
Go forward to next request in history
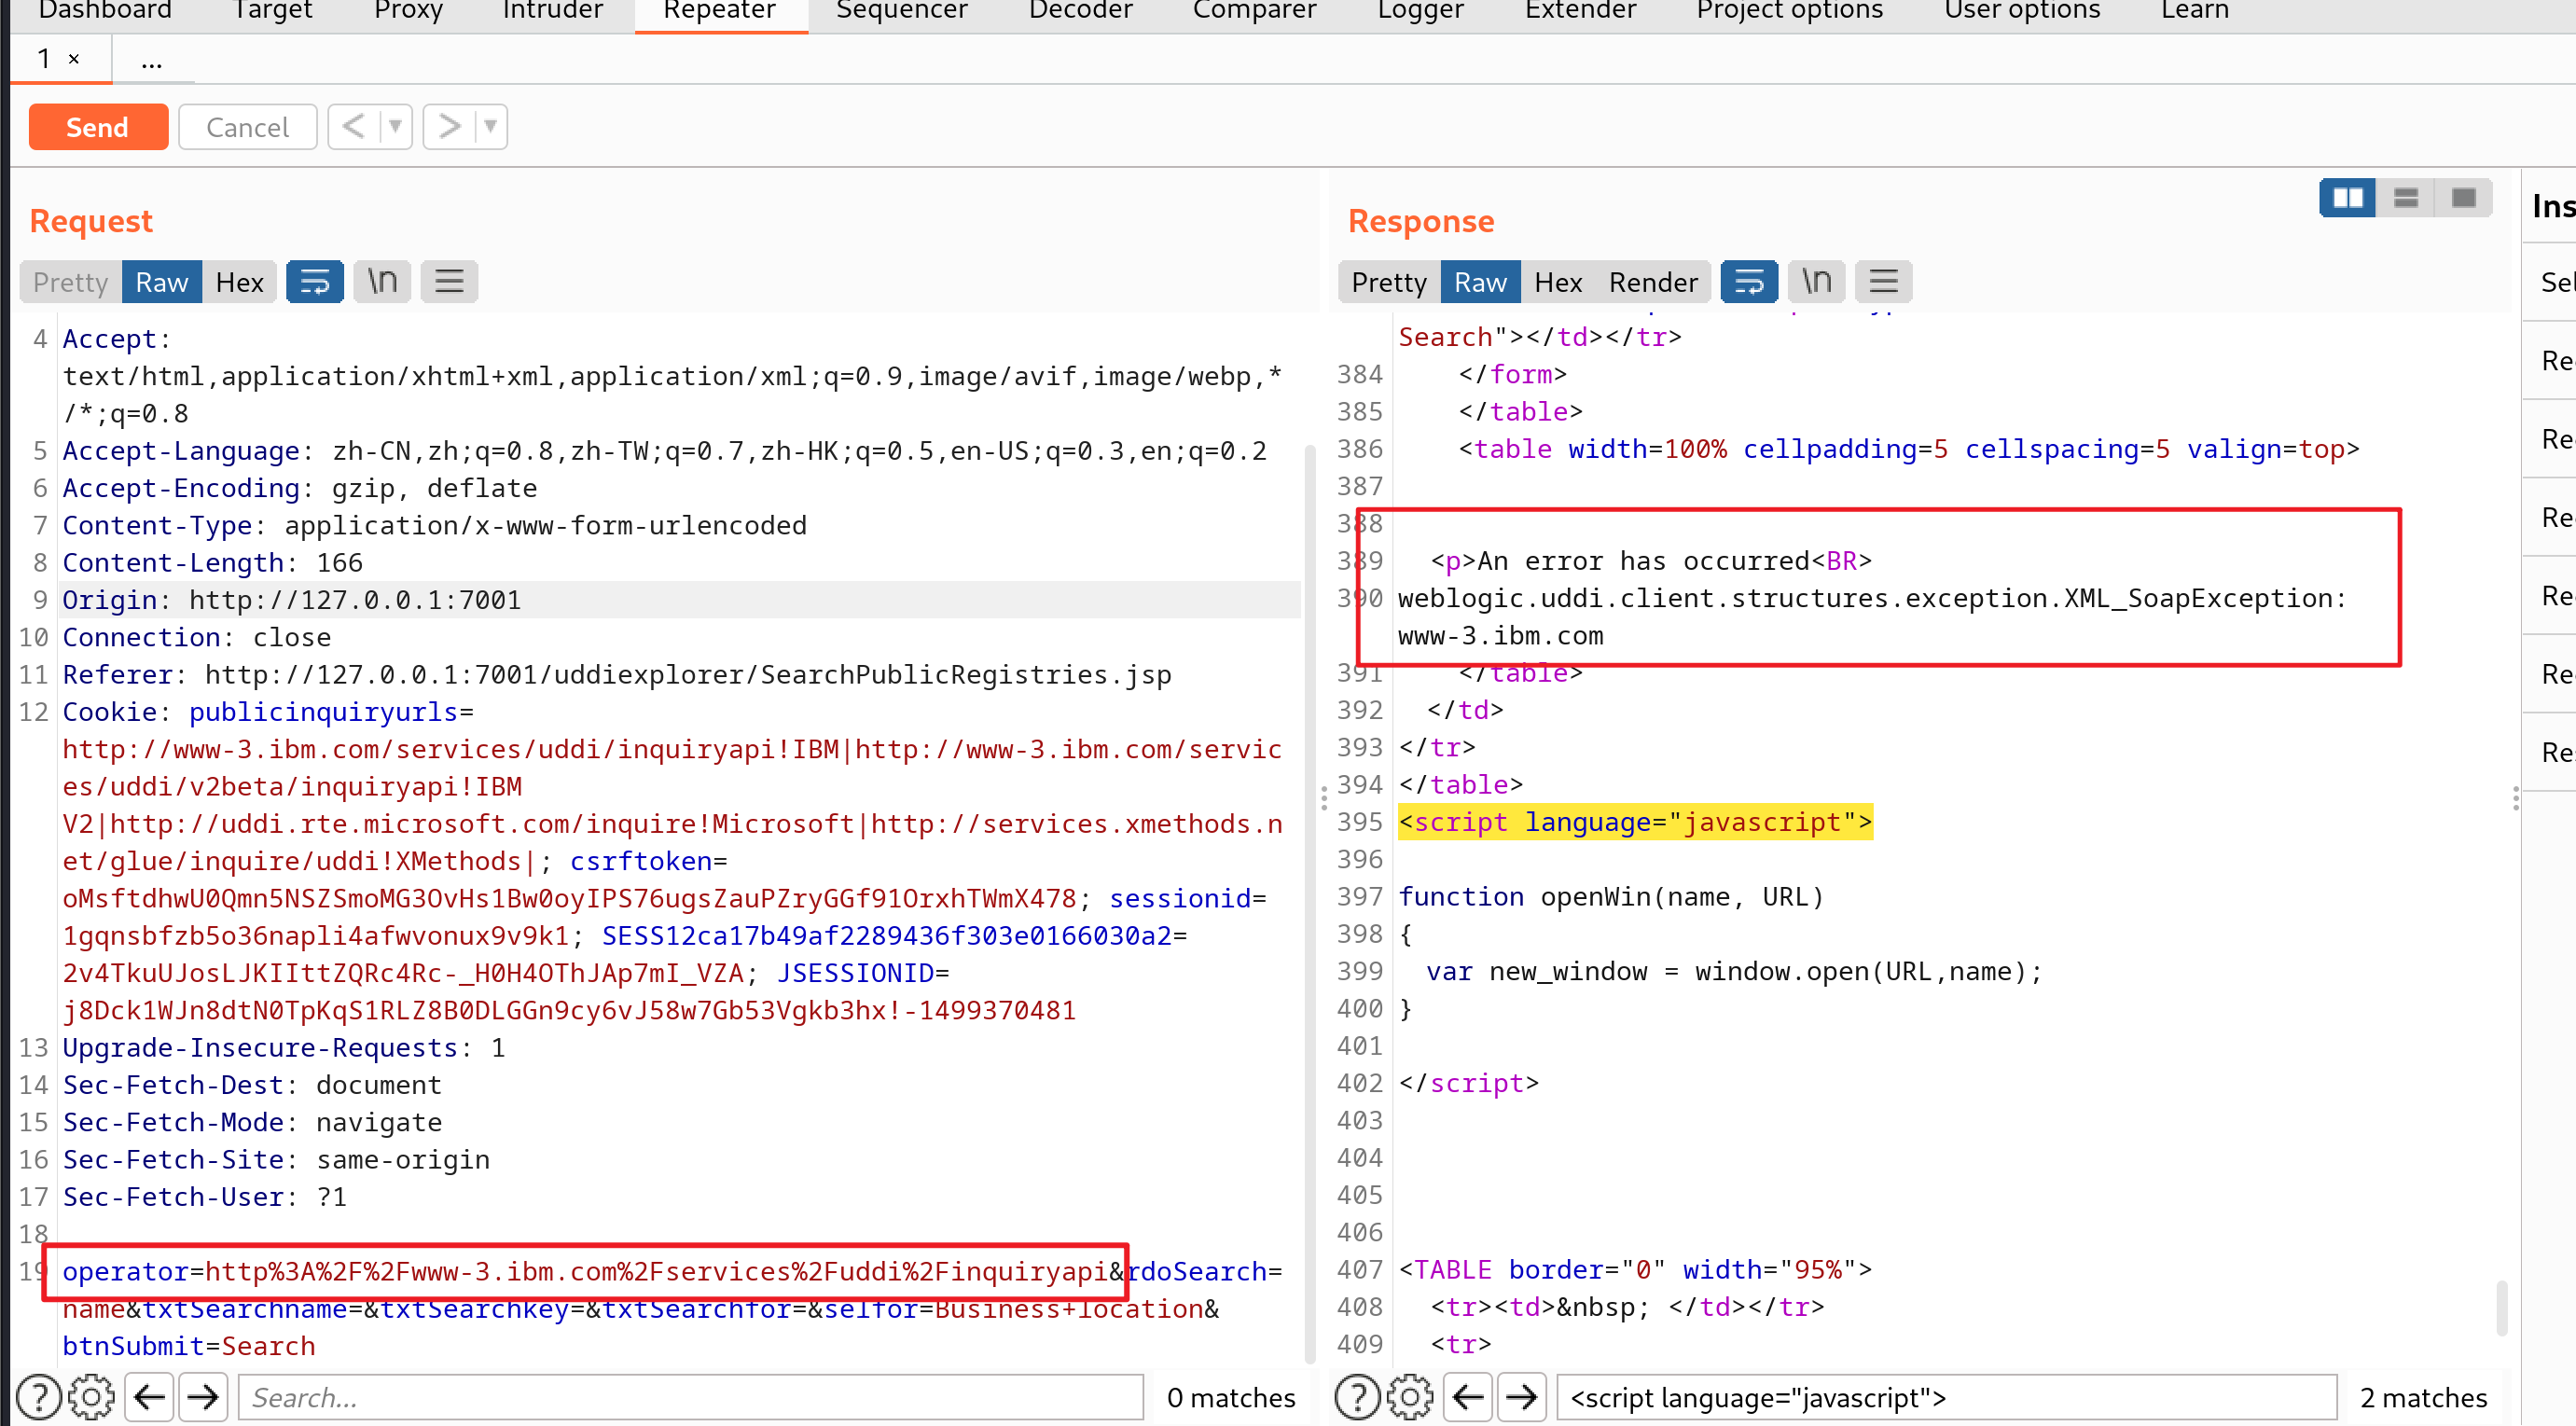(x=449, y=127)
